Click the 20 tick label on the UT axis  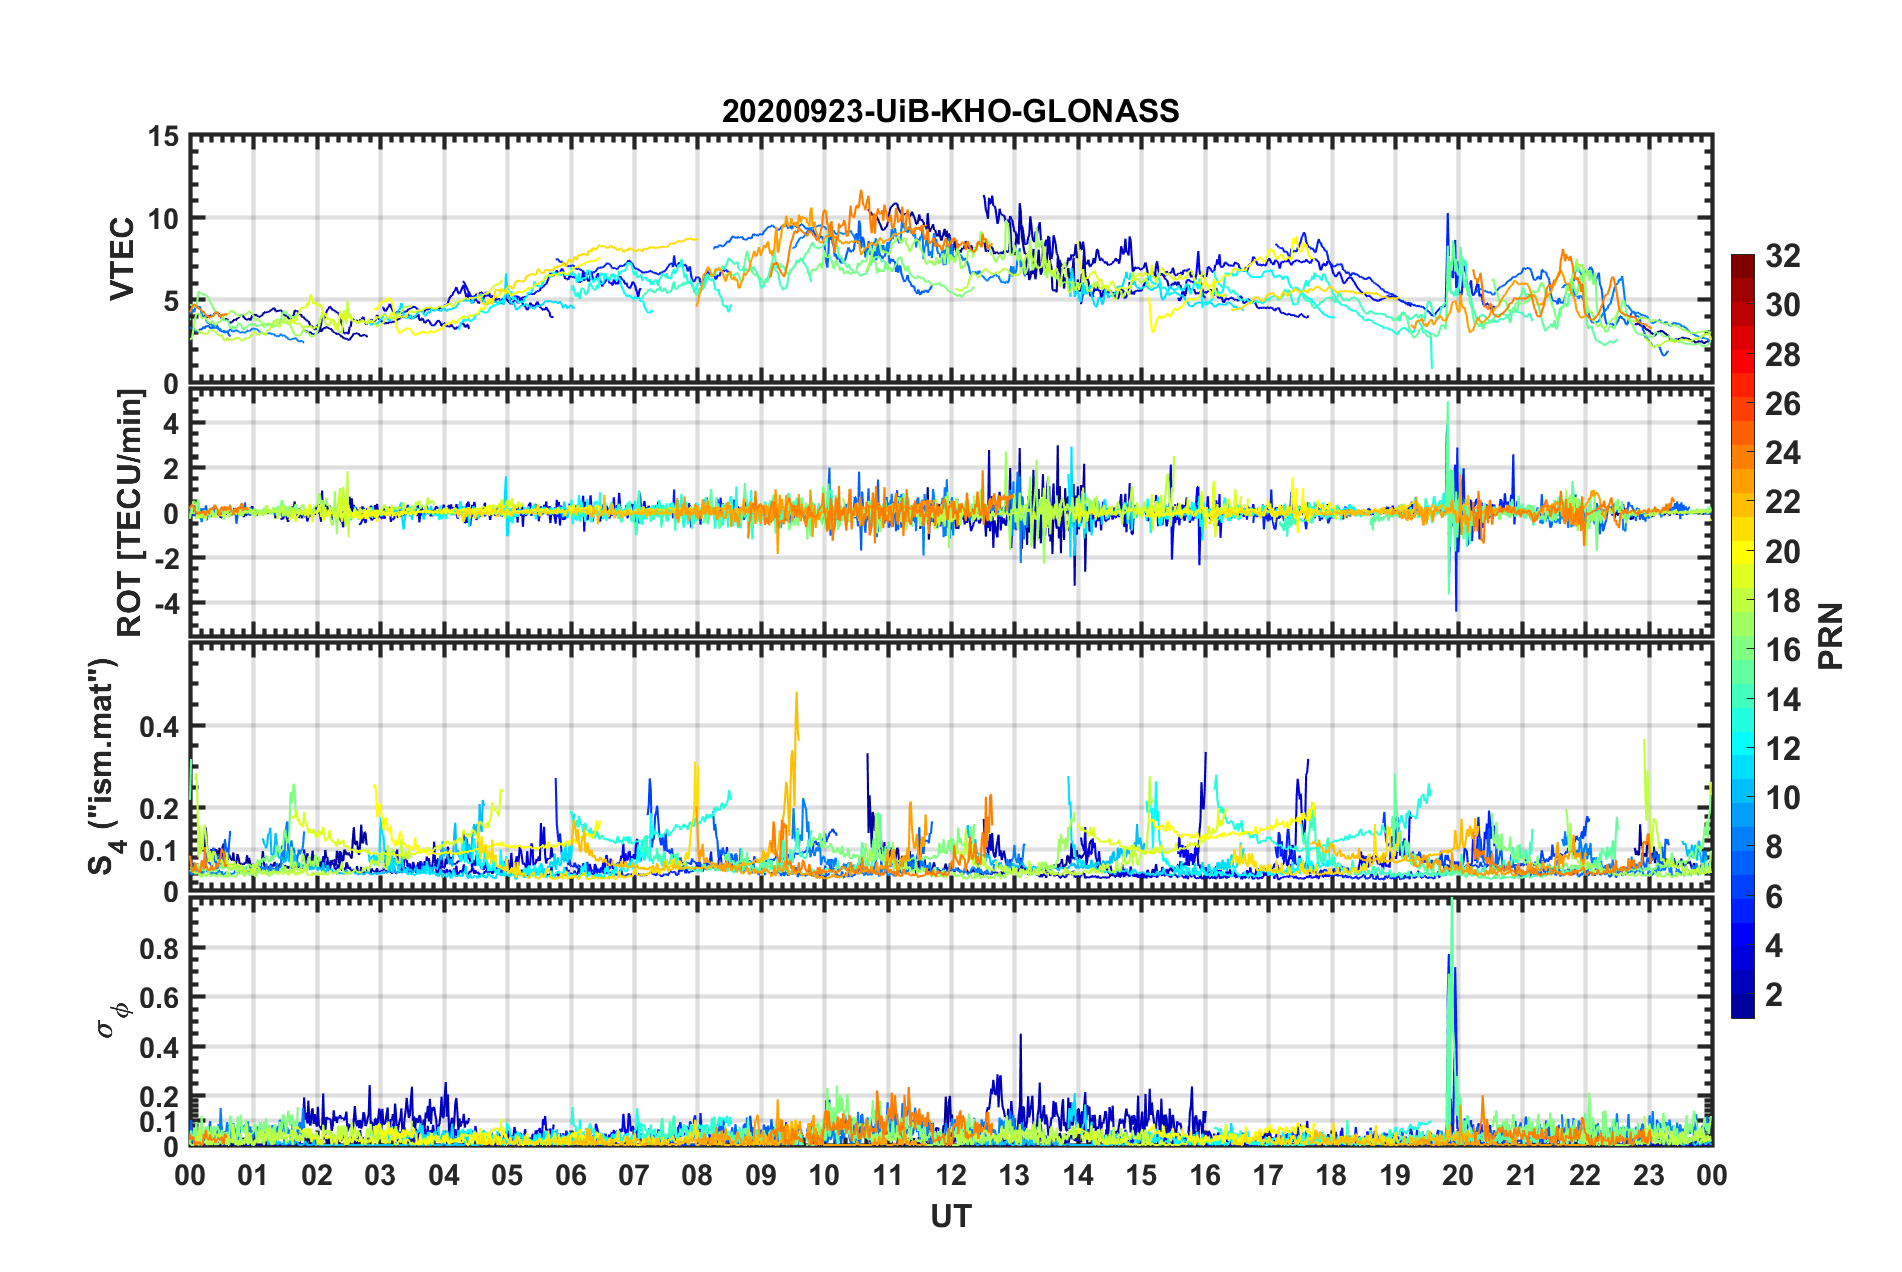[1458, 1176]
